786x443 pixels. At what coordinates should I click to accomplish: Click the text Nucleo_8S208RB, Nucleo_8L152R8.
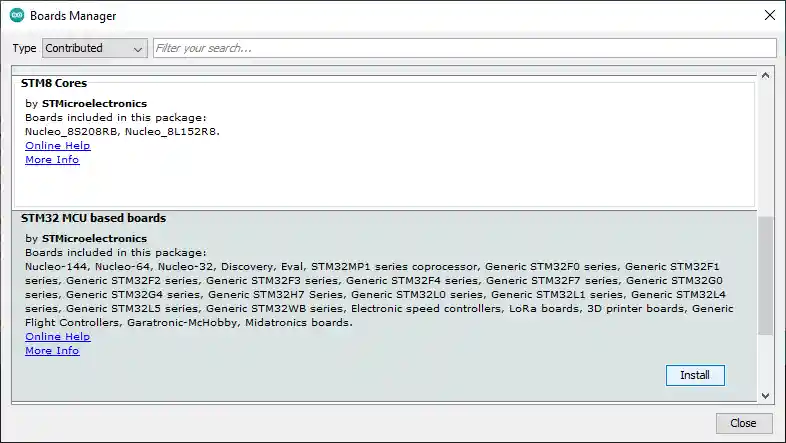[122, 132]
